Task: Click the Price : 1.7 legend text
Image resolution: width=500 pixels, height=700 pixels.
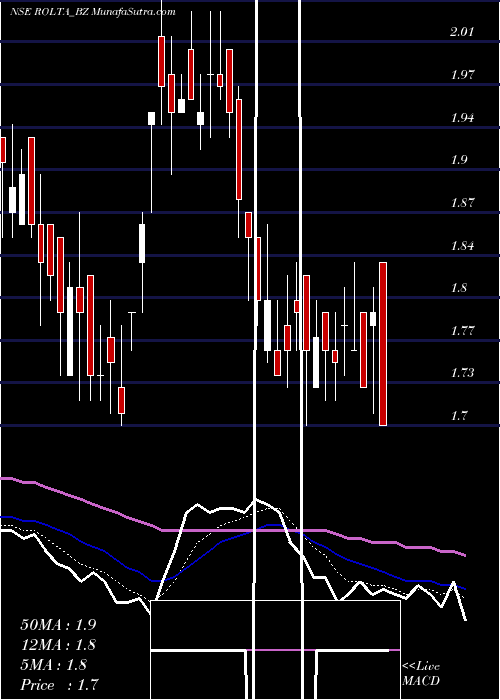Action: point(59,685)
